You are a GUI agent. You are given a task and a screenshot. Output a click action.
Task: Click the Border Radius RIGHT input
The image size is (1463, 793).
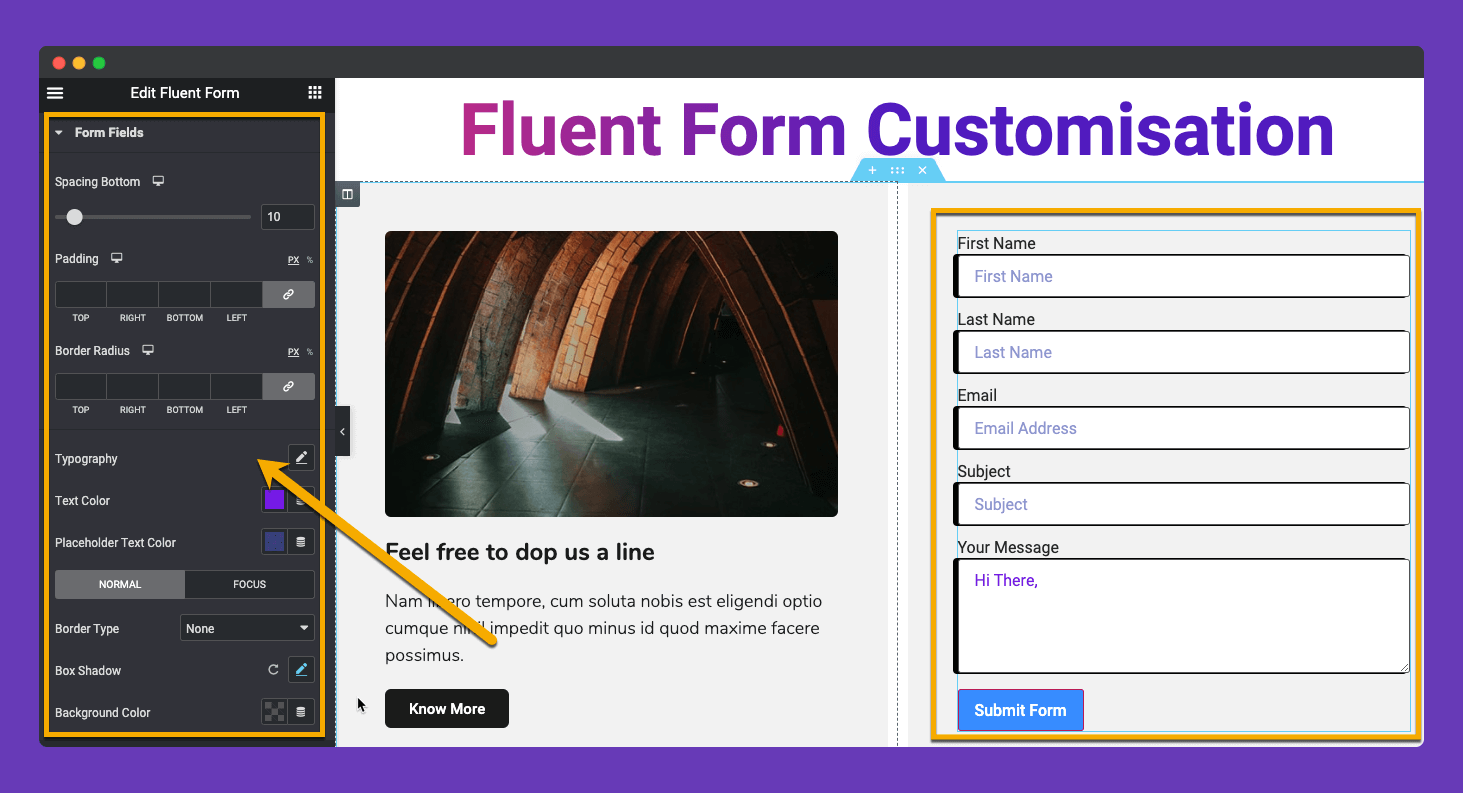pyautogui.click(x=133, y=386)
